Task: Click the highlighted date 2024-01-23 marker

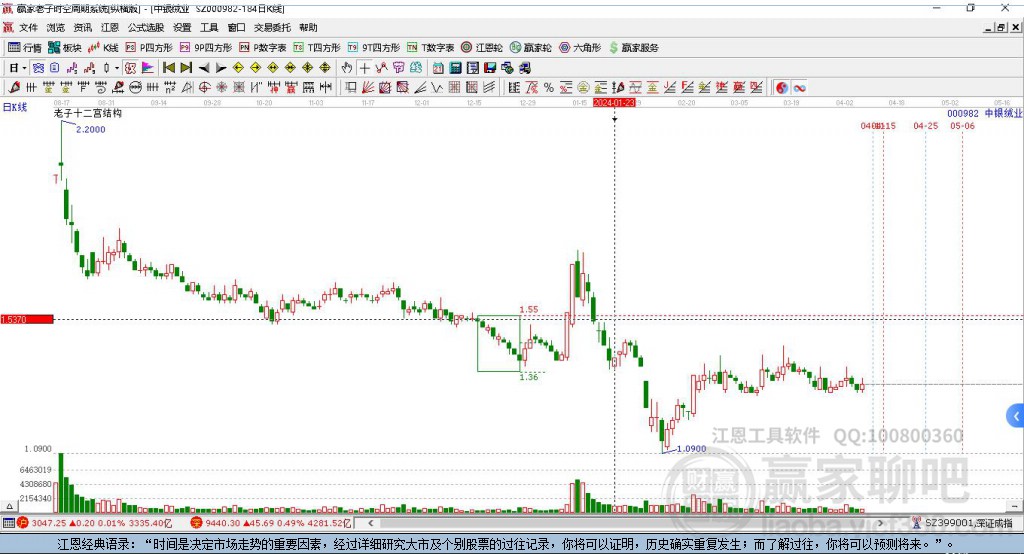Action: [x=614, y=103]
